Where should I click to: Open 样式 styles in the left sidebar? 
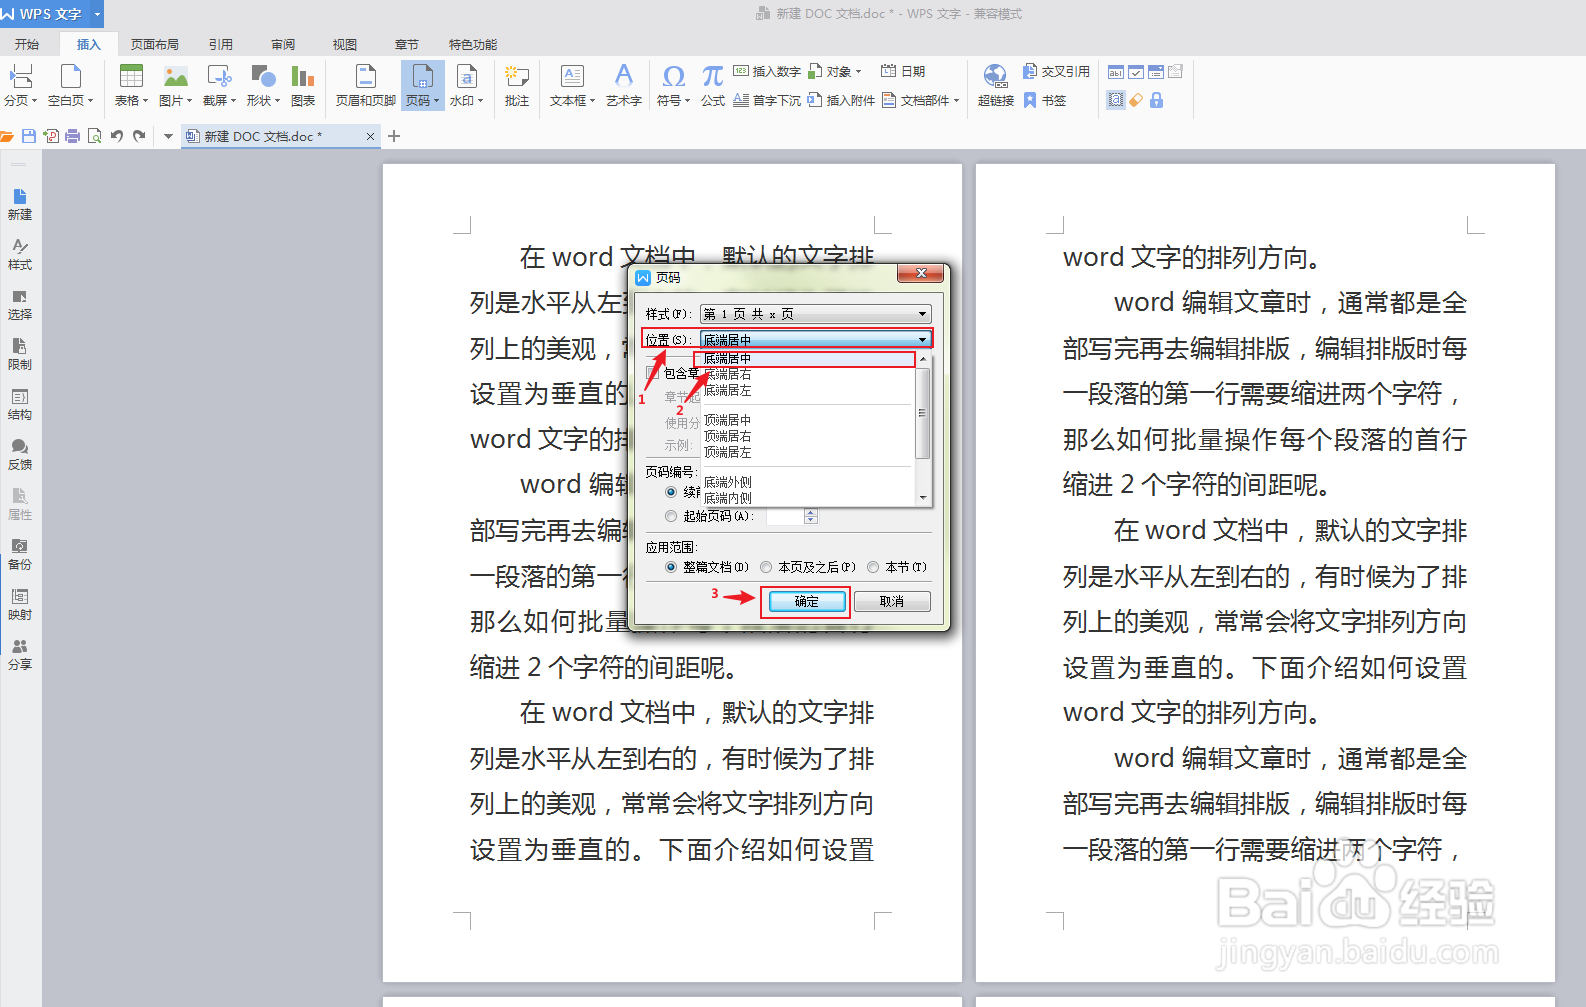pos(20,255)
